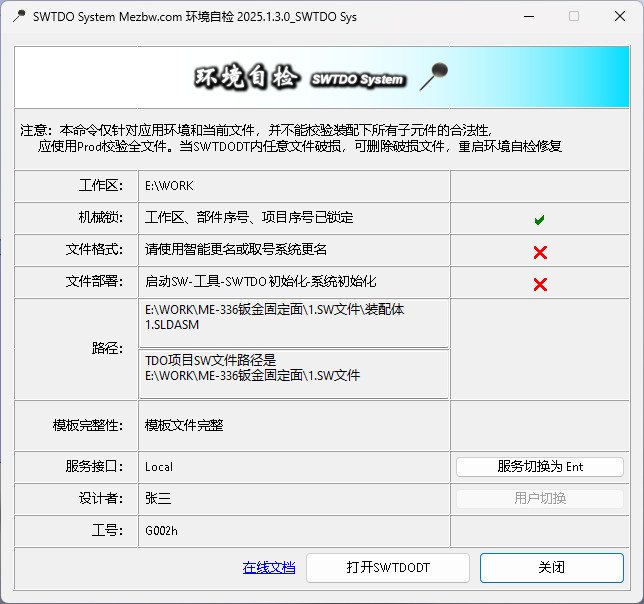Click the red X beside 文件格式

coord(540,251)
